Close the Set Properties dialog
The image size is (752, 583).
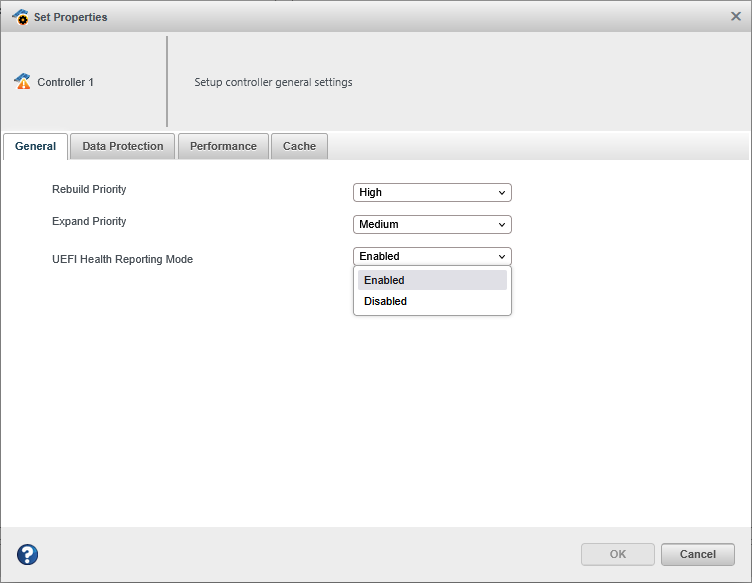point(736,16)
